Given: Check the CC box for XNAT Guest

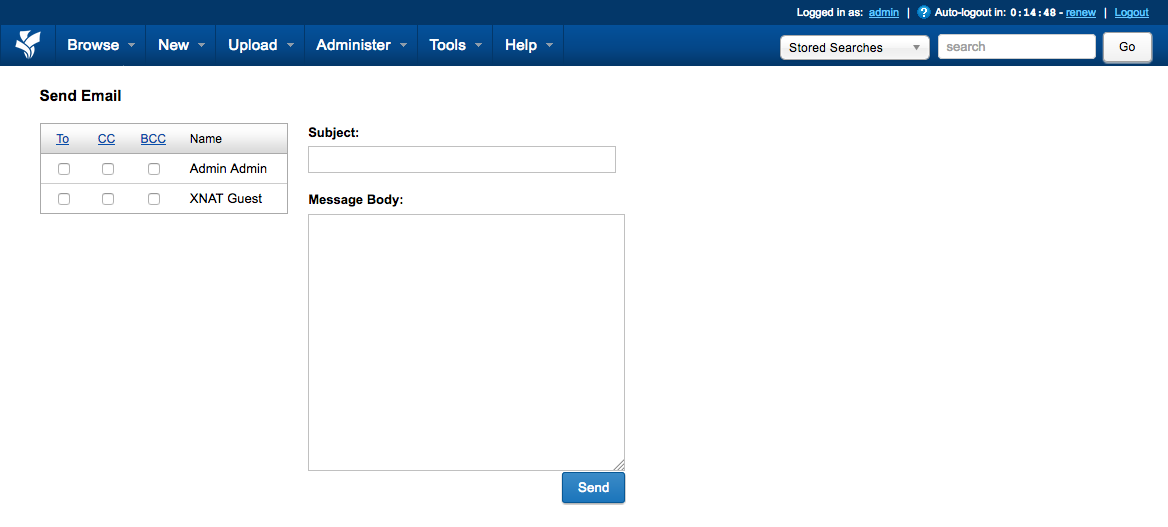Looking at the screenshot, I should (108, 199).
